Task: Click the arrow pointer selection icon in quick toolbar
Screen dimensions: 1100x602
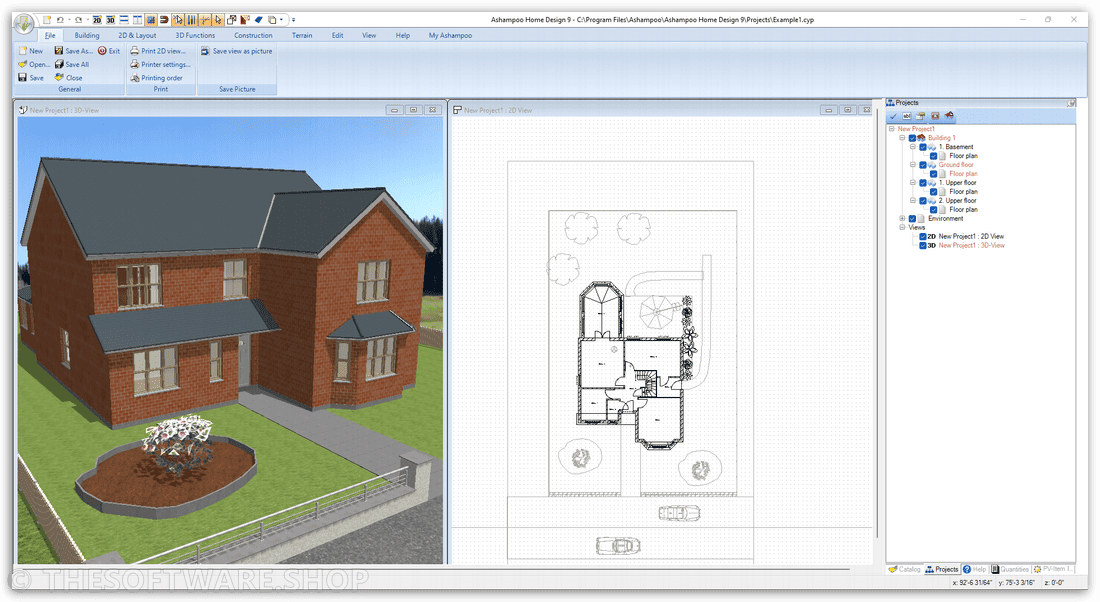Action: point(218,20)
